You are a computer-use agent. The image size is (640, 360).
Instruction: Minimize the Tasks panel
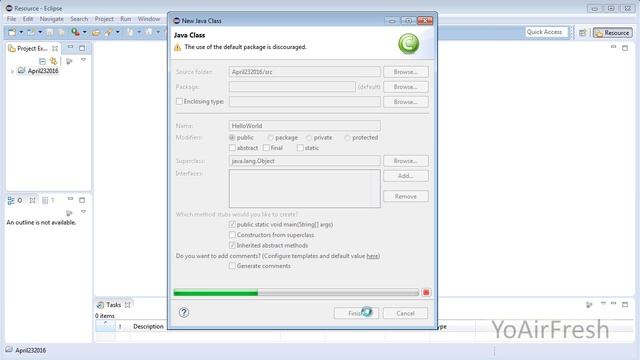point(613,304)
